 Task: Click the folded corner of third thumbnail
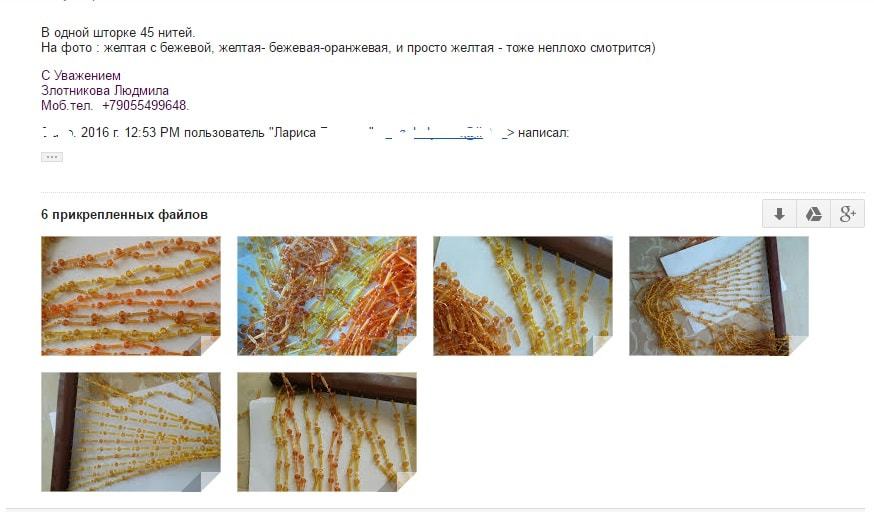(x=603, y=346)
